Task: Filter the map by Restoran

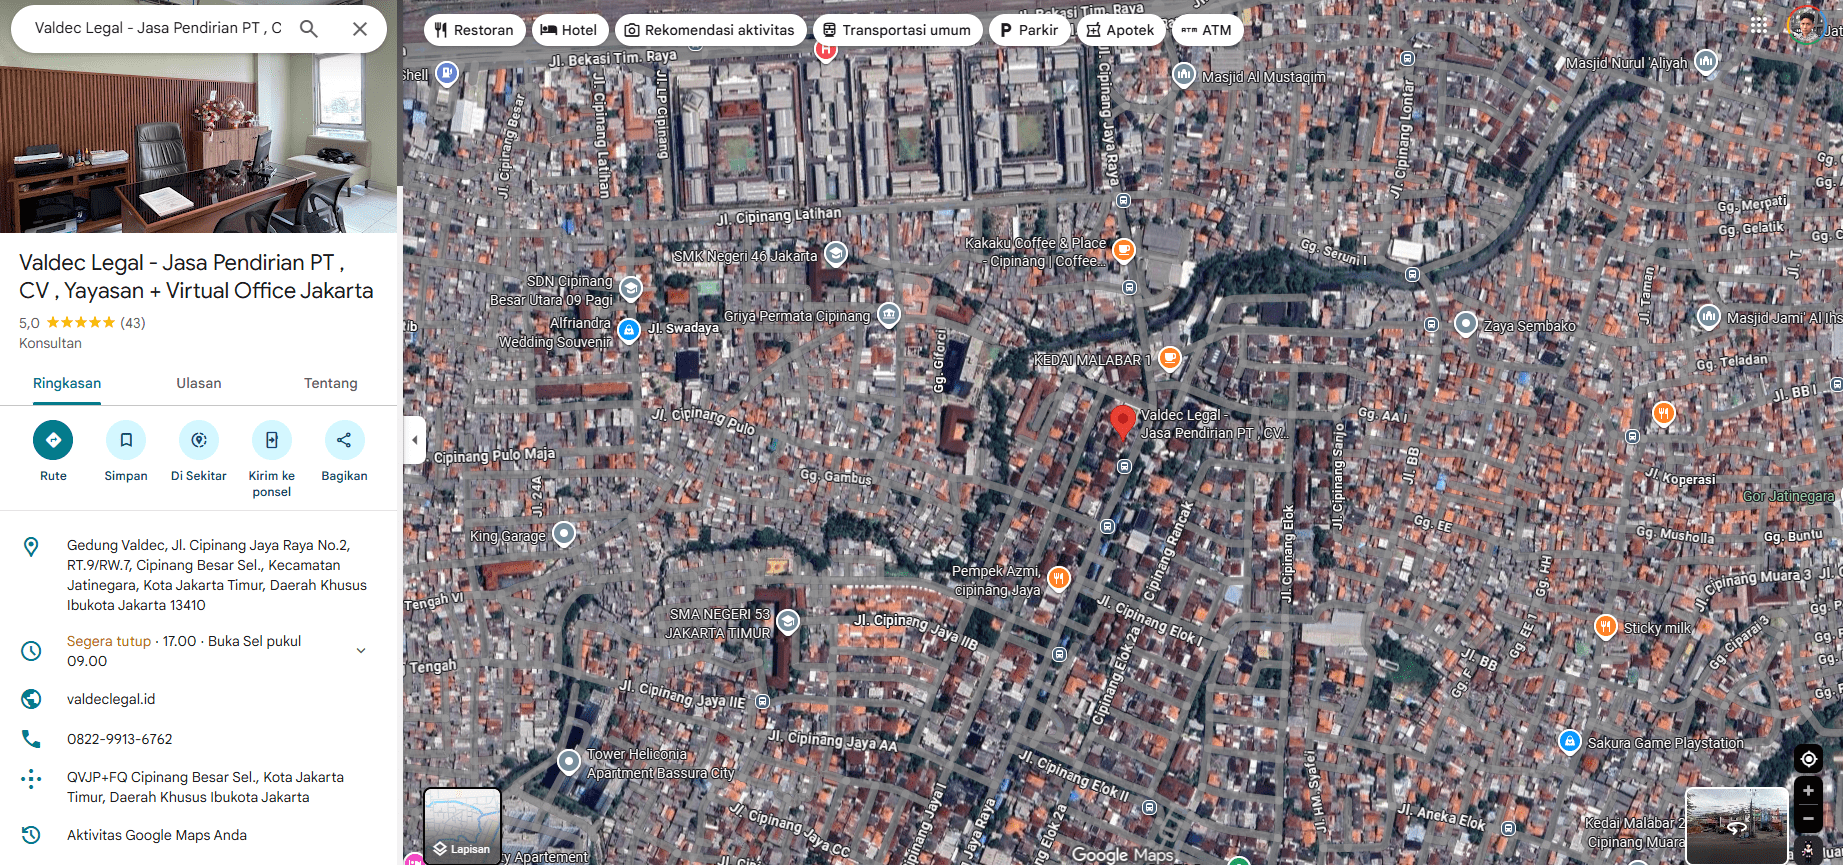Action: 474,30
